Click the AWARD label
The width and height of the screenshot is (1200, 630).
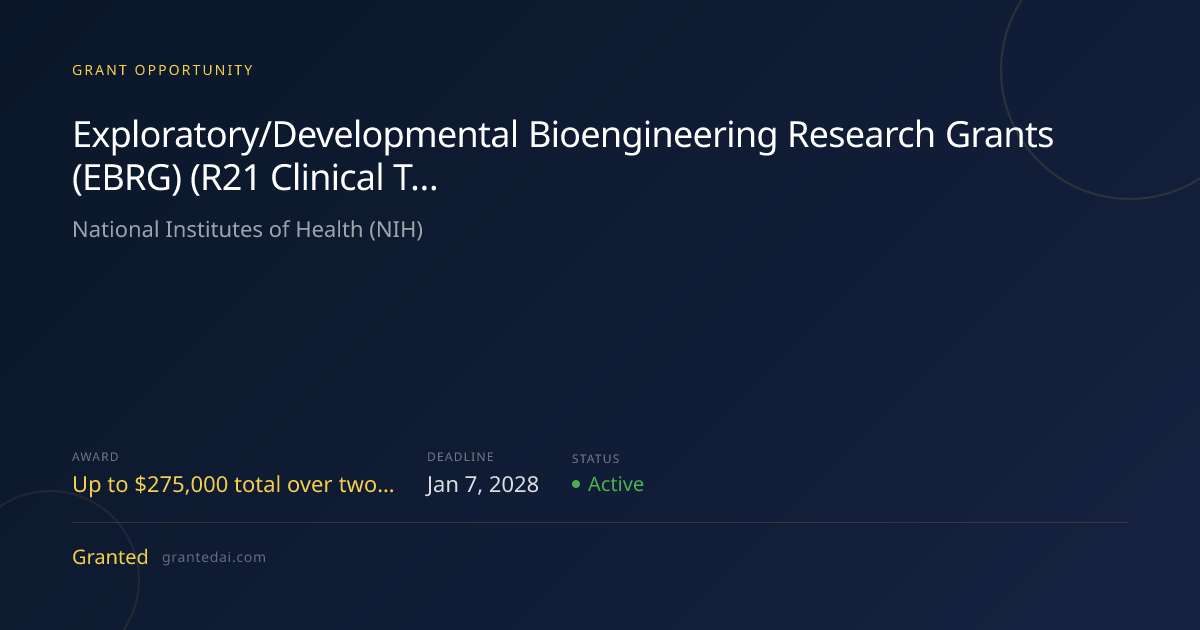(x=96, y=457)
